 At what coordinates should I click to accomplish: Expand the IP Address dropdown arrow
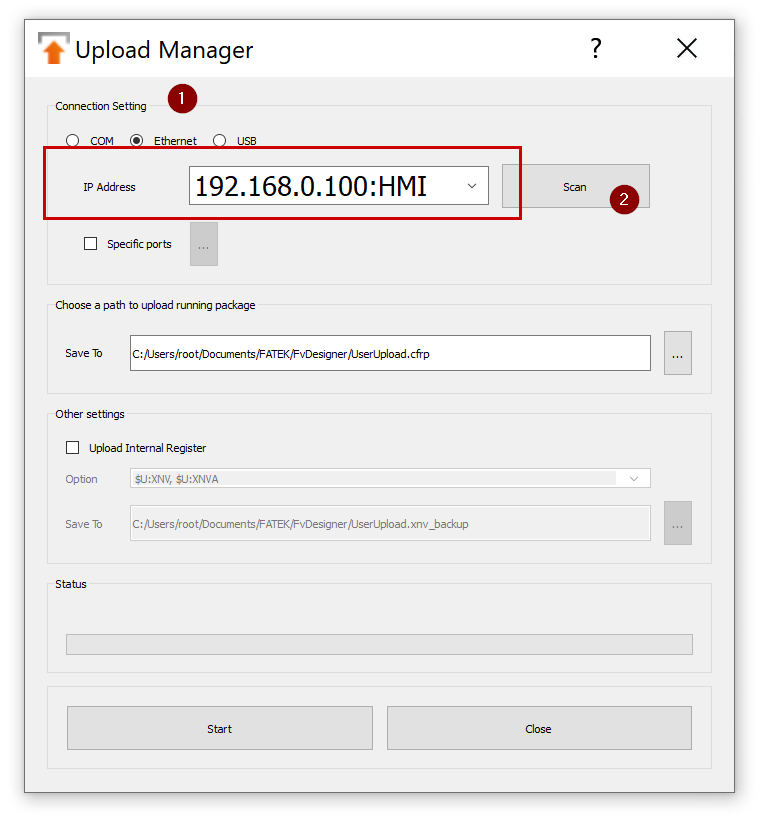point(472,186)
